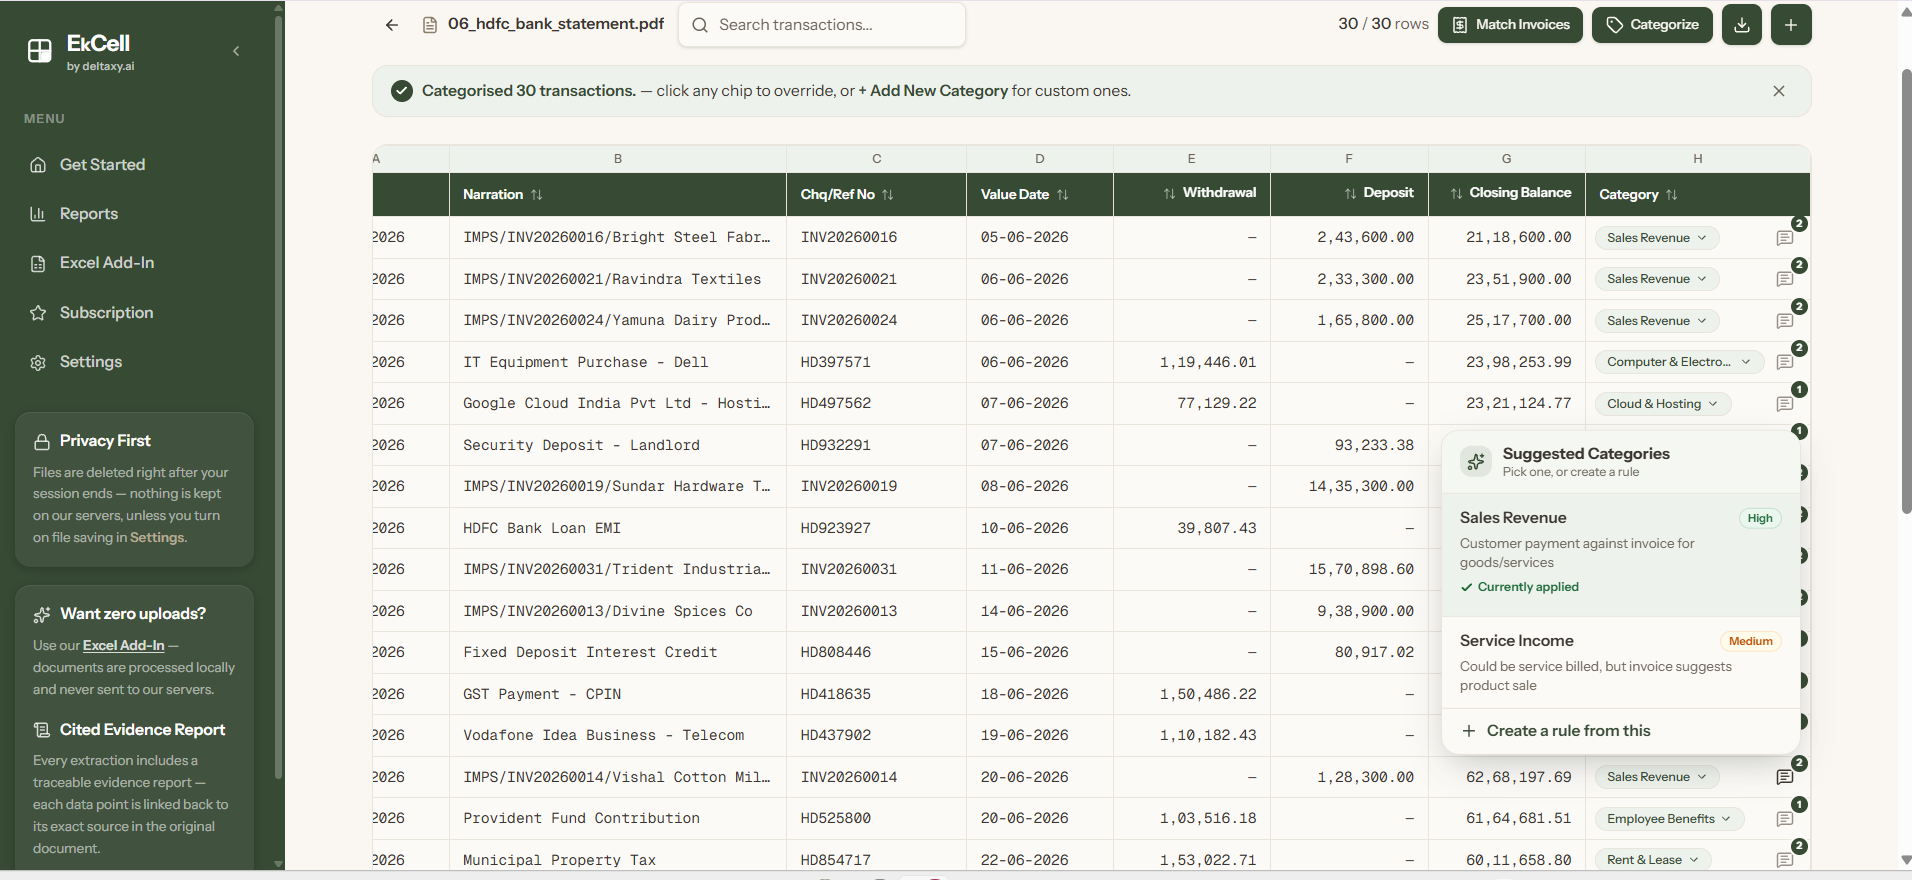The width and height of the screenshot is (1912, 880).
Task: Click the bold Settings link in Privacy card
Action: [158, 538]
